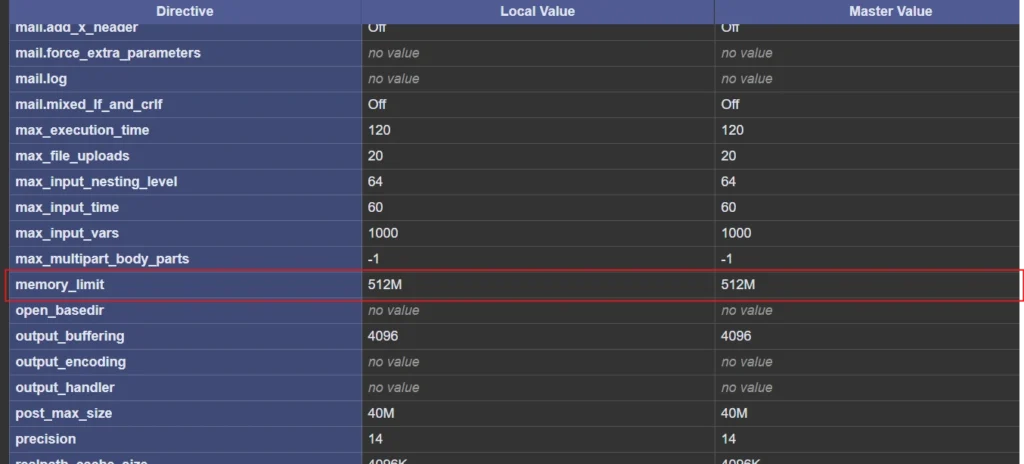Click output_buffering local value 4096

pyautogui.click(x=384, y=336)
